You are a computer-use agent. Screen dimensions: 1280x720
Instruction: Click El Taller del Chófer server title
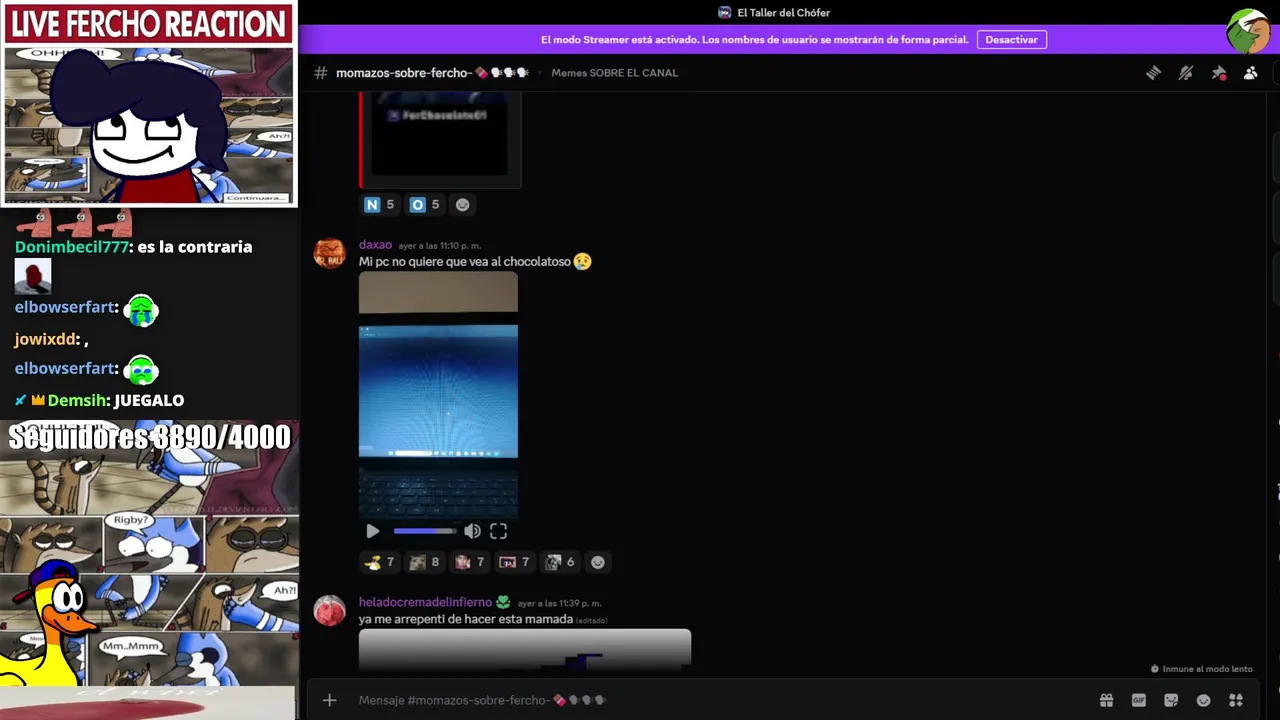pos(784,13)
